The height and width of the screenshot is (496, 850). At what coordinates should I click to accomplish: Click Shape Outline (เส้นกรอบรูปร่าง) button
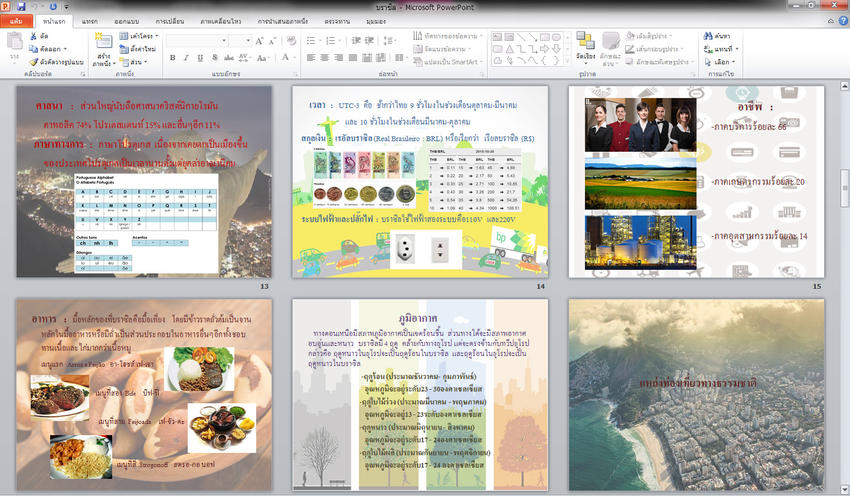[x=655, y=49]
